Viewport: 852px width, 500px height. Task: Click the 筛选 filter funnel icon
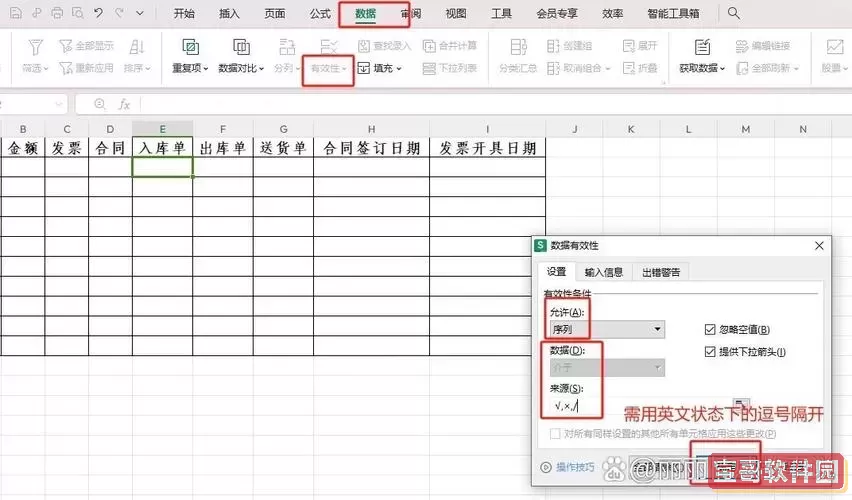click(36, 48)
